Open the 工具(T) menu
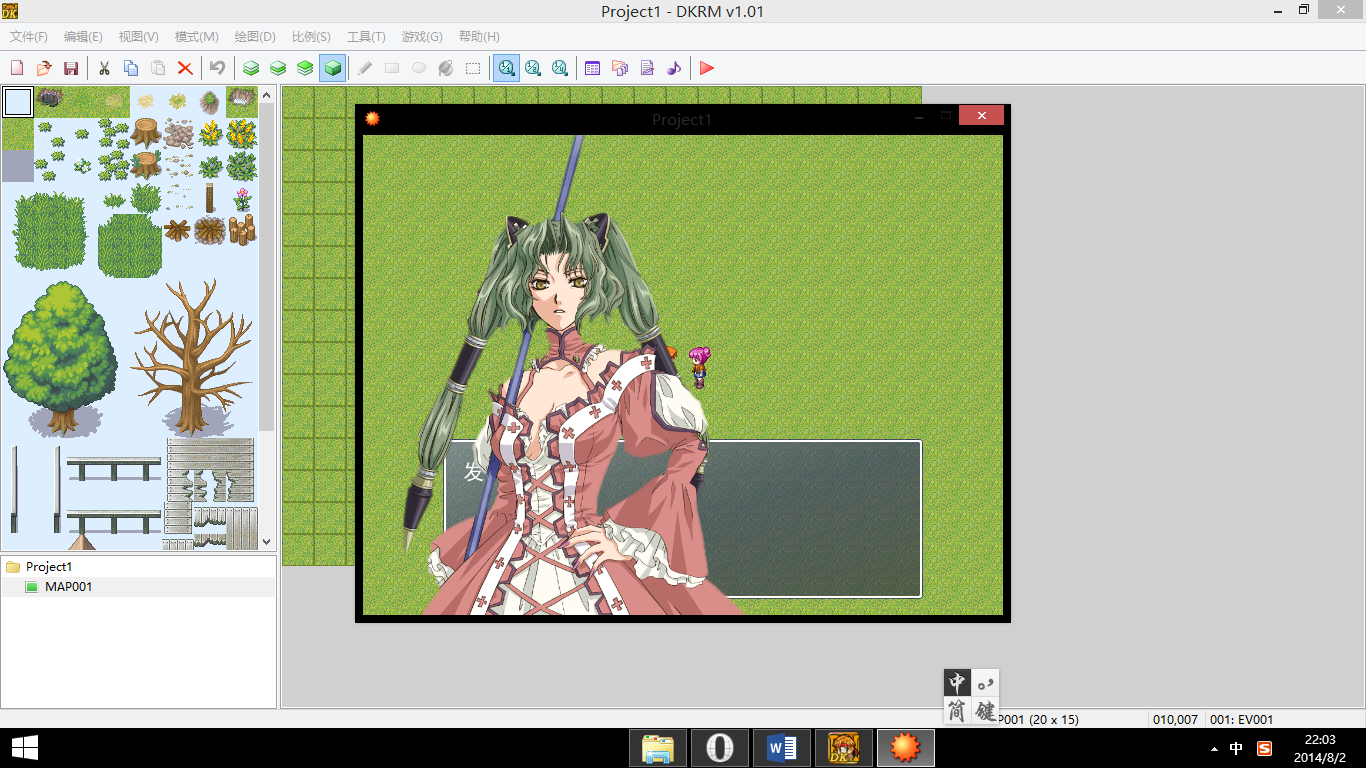 [x=366, y=37]
